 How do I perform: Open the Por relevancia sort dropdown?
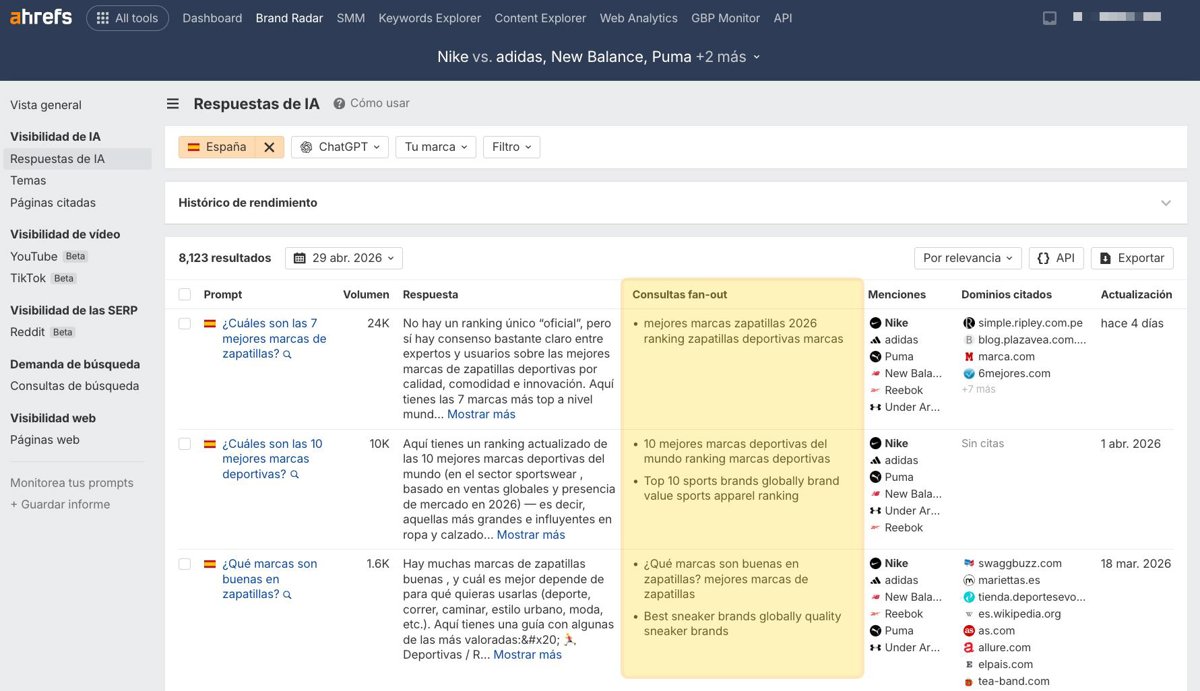(967, 258)
